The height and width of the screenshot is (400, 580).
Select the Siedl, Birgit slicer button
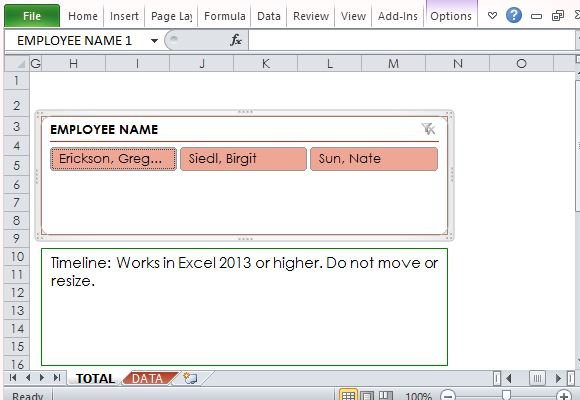coord(243,159)
